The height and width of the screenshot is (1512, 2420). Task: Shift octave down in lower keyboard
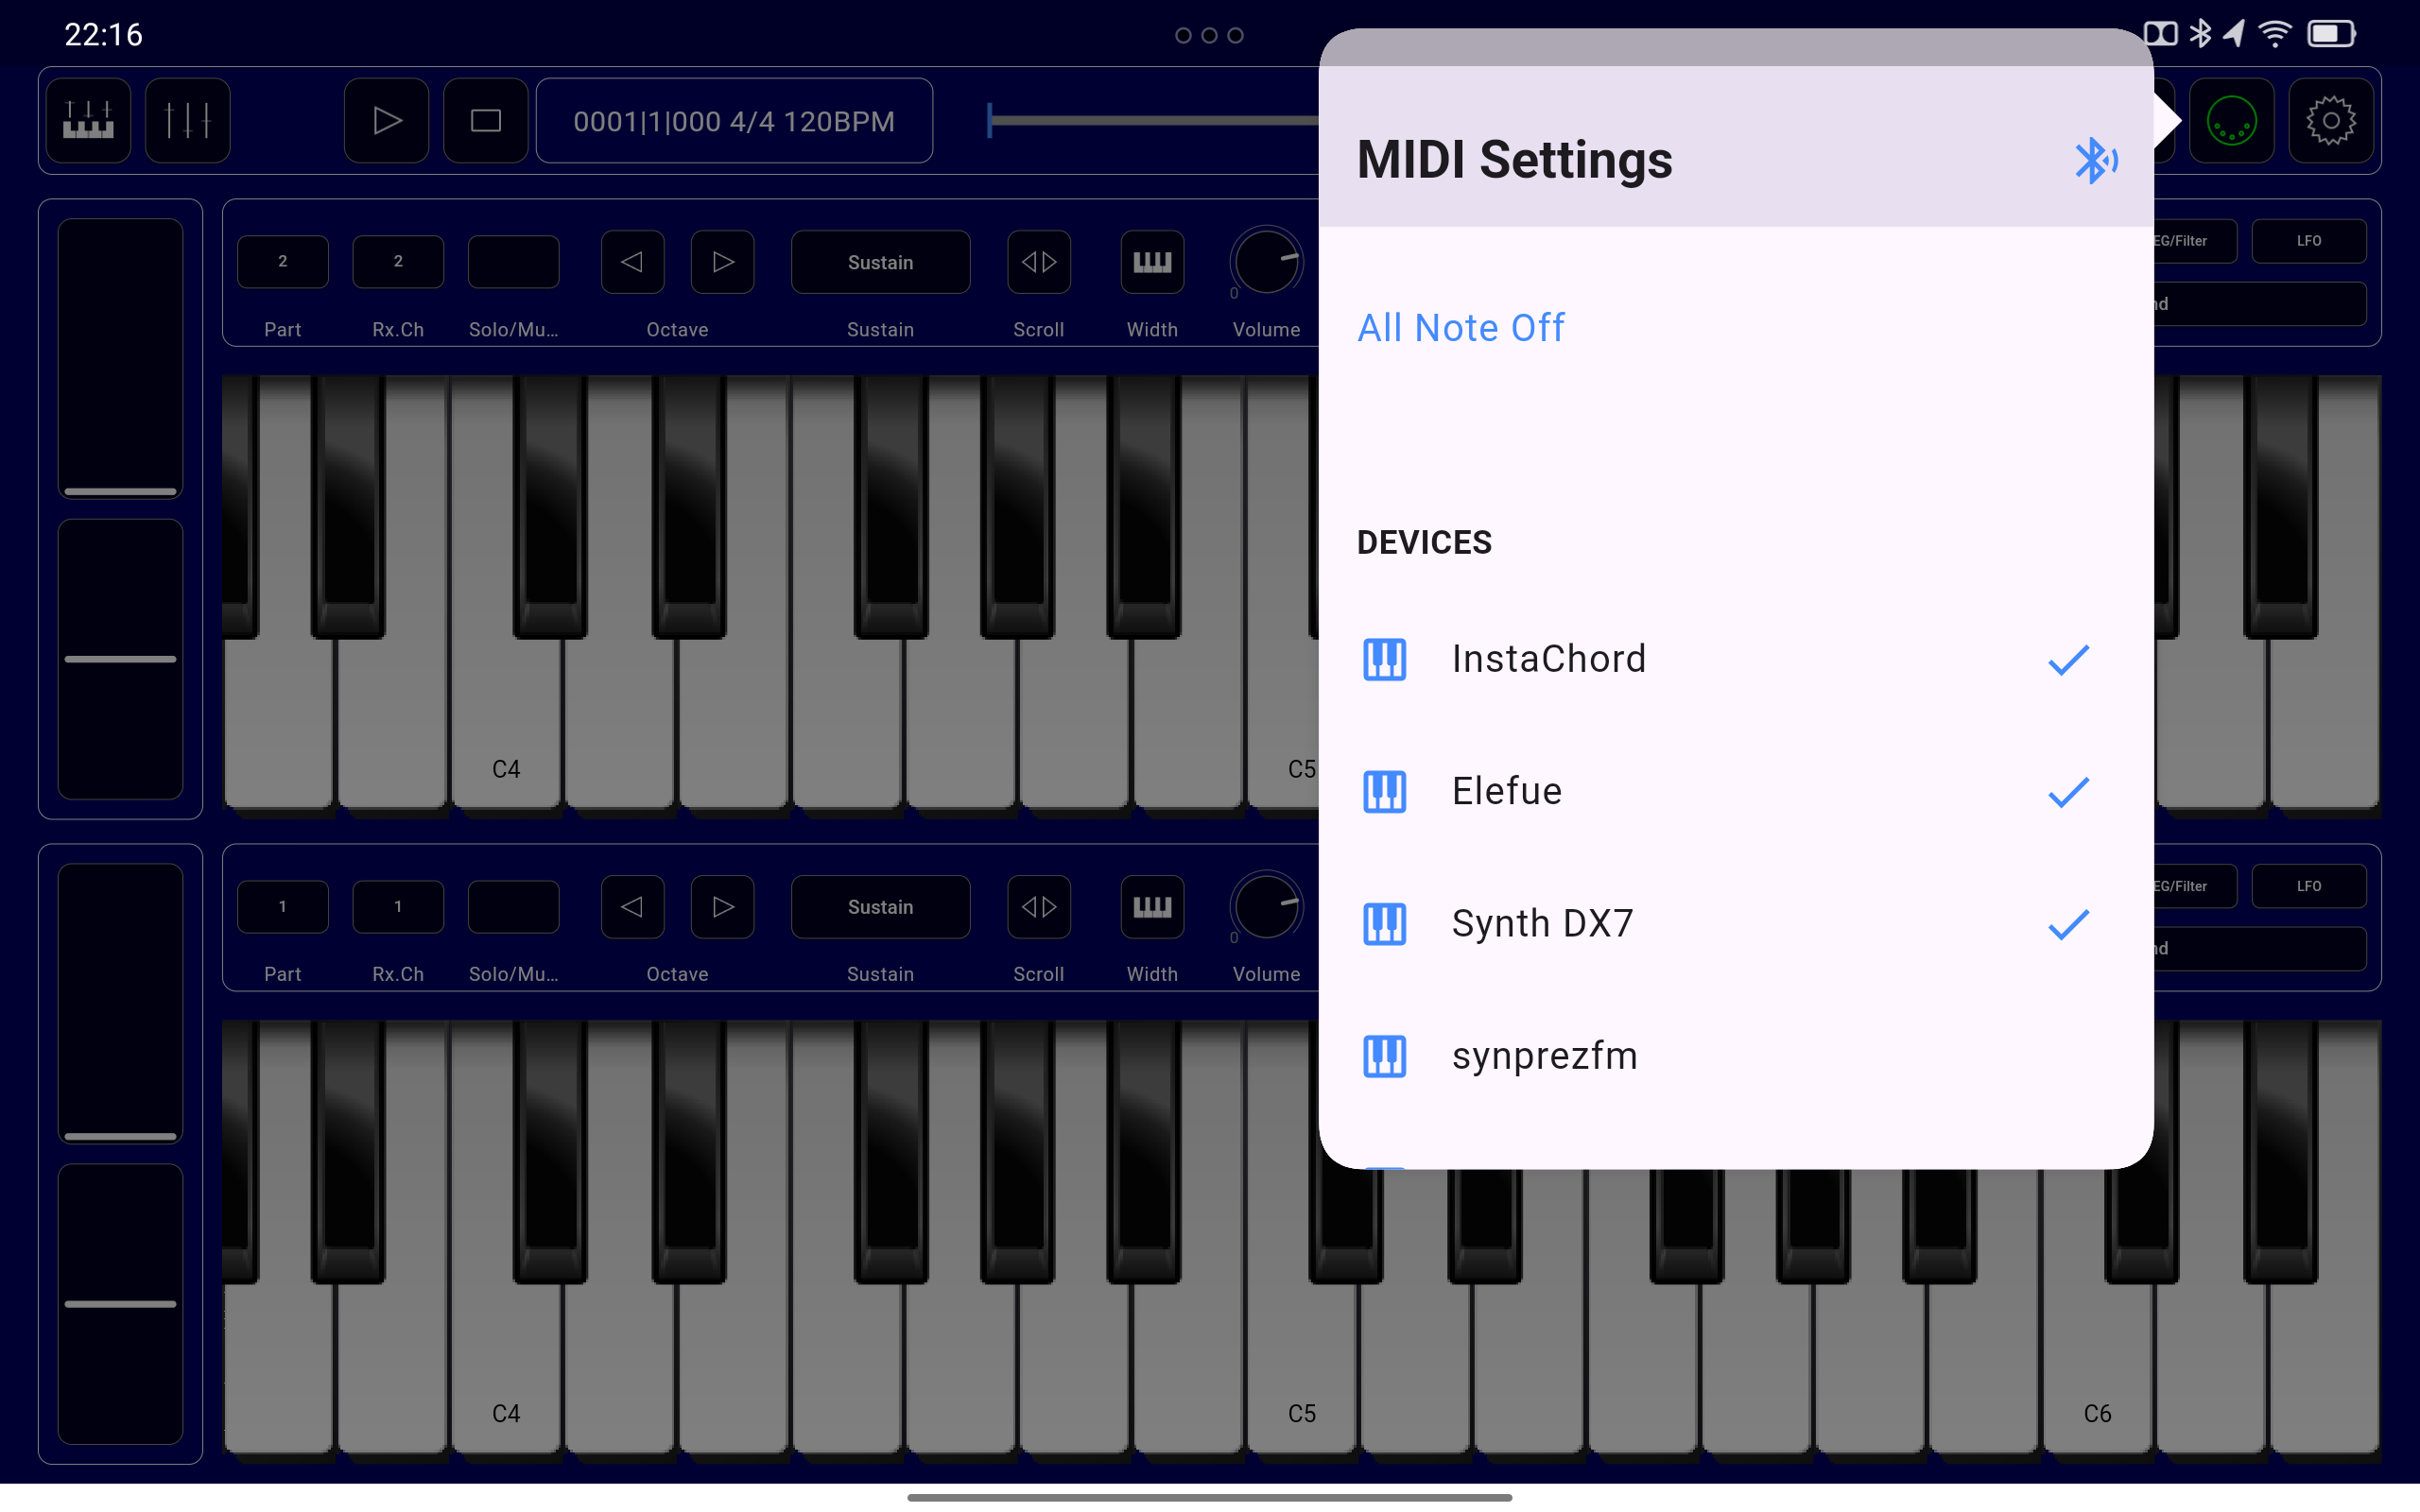[632, 907]
